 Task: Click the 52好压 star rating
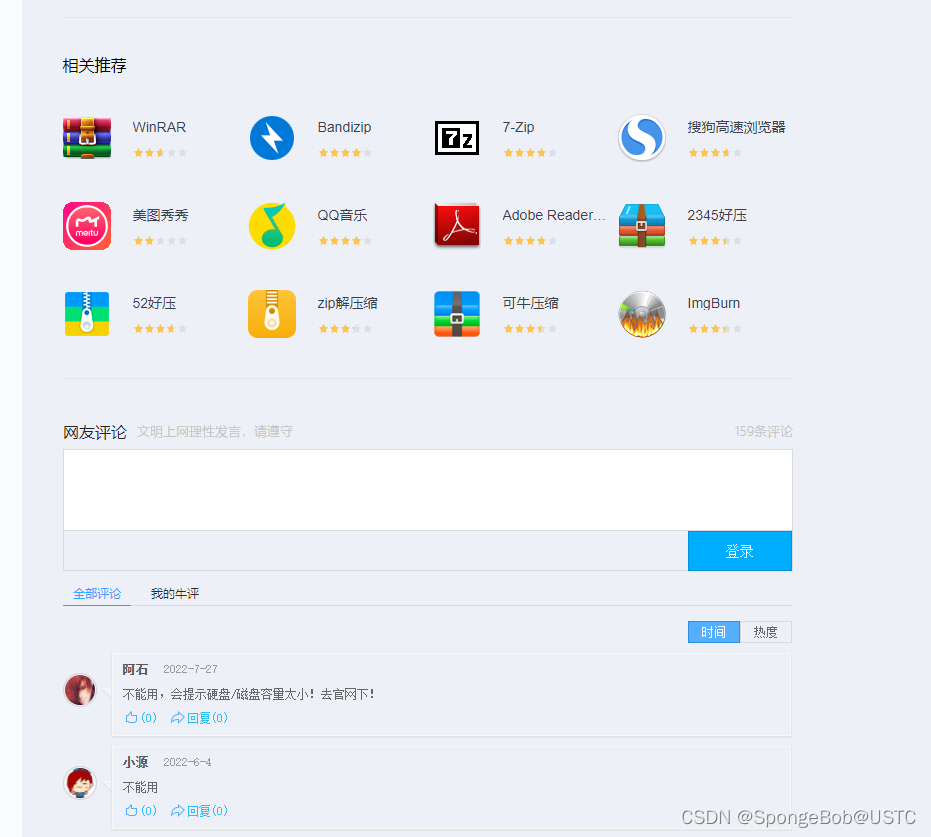pos(160,328)
